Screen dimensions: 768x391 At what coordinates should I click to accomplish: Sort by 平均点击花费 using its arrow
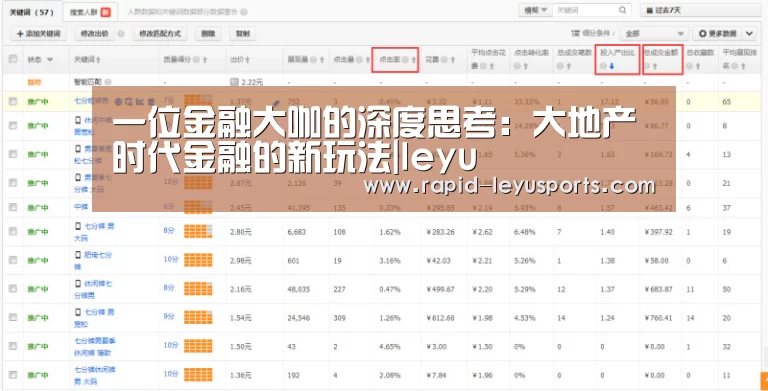tap(492, 66)
